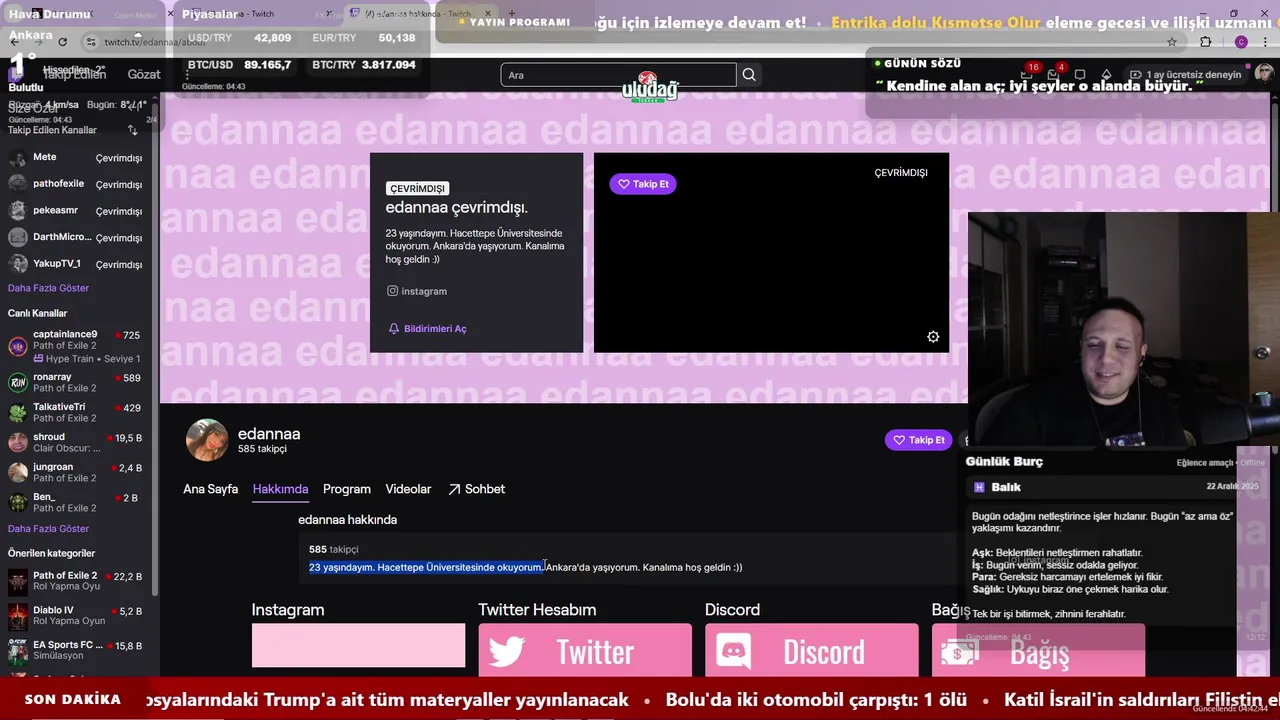Open YakupTV_1 channel in sidebar
Viewport: 1280px width, 720px height.
(78, 264)
